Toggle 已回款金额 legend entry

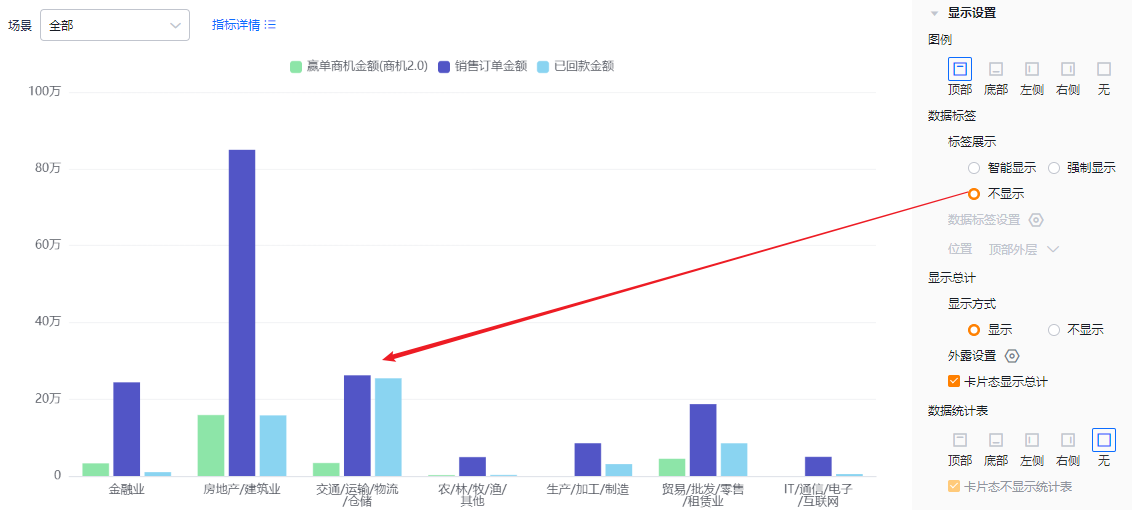pyautogui.click(x=576, y=66)
